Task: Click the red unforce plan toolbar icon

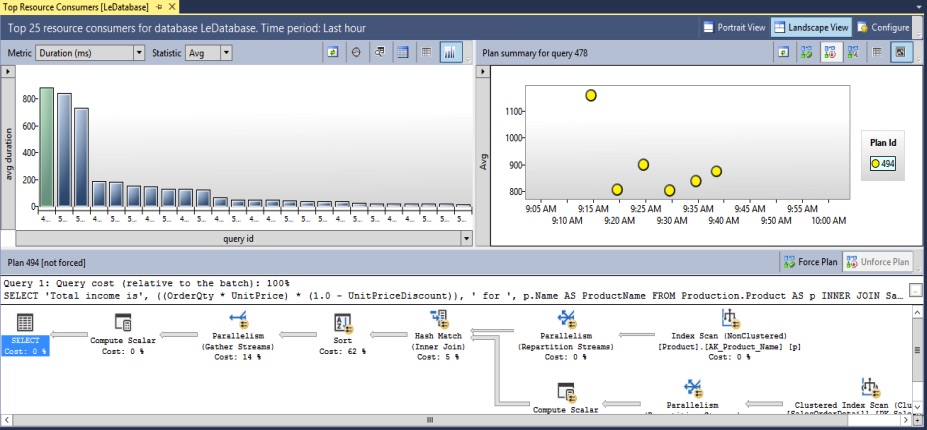Action: [829, 53]
